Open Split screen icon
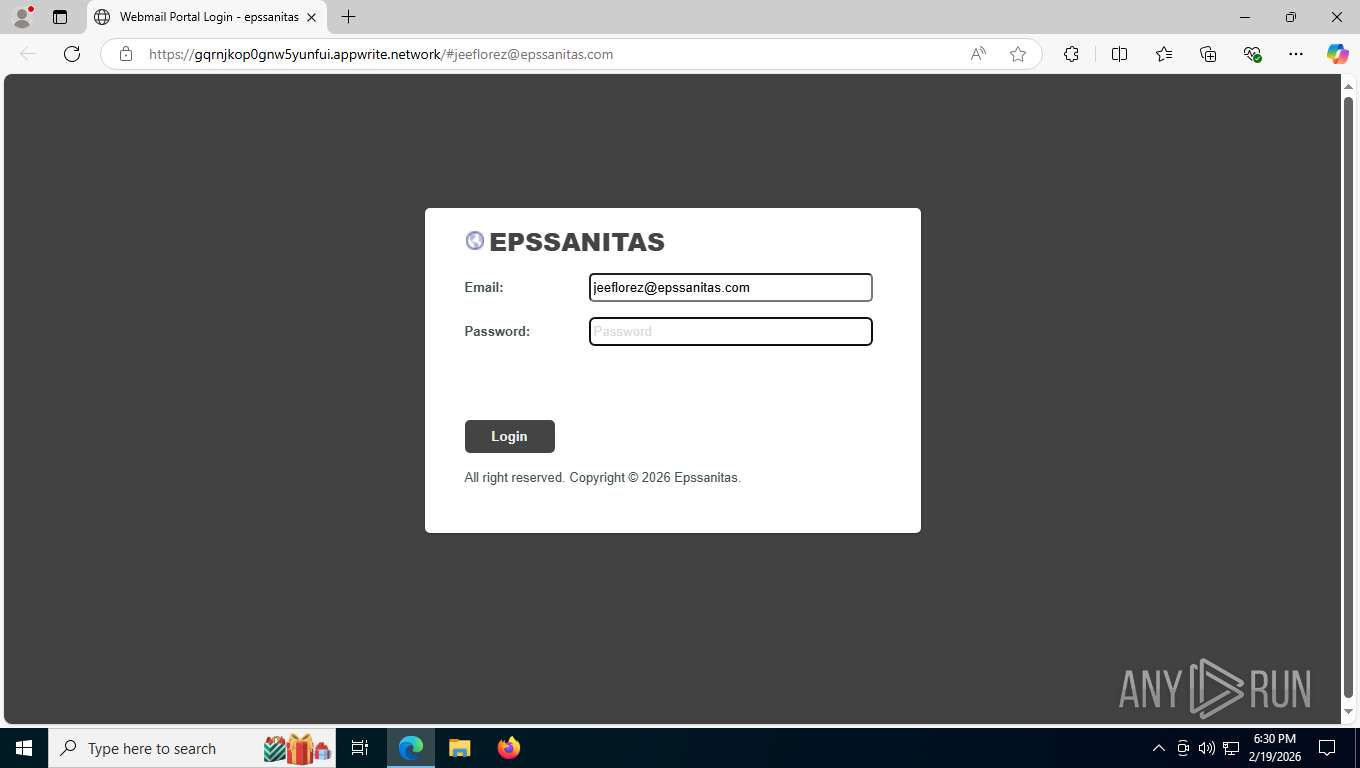 (1119, 54)
